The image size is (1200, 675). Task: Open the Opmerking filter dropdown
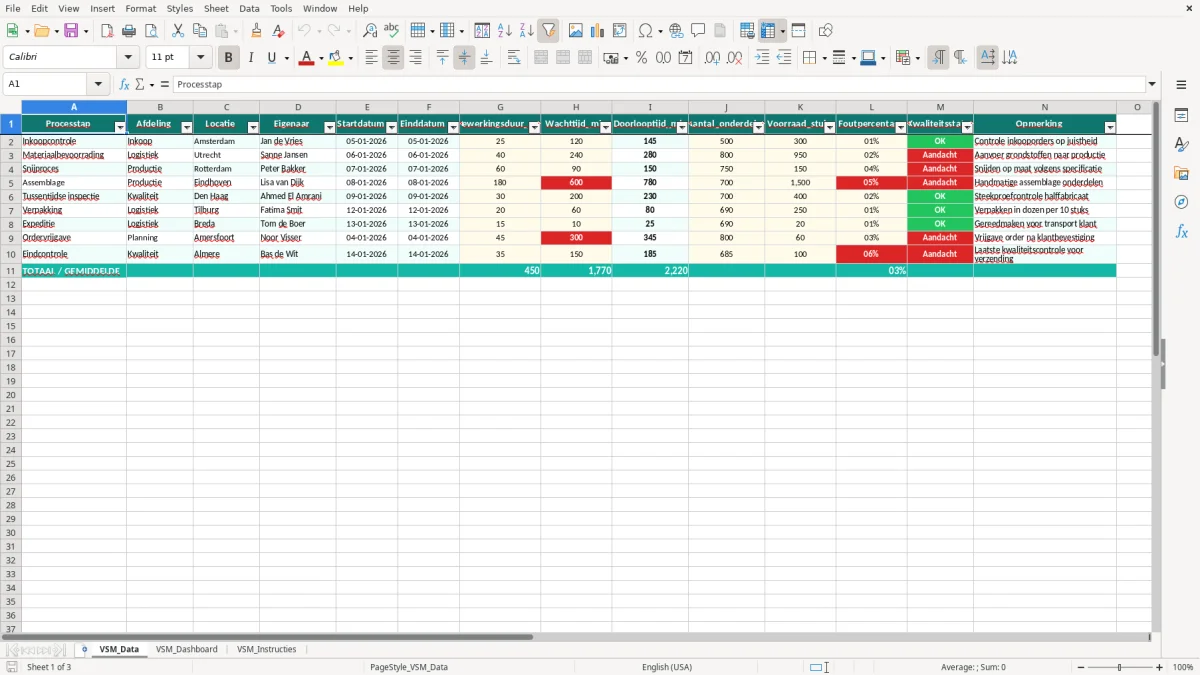pos(1109,127)
